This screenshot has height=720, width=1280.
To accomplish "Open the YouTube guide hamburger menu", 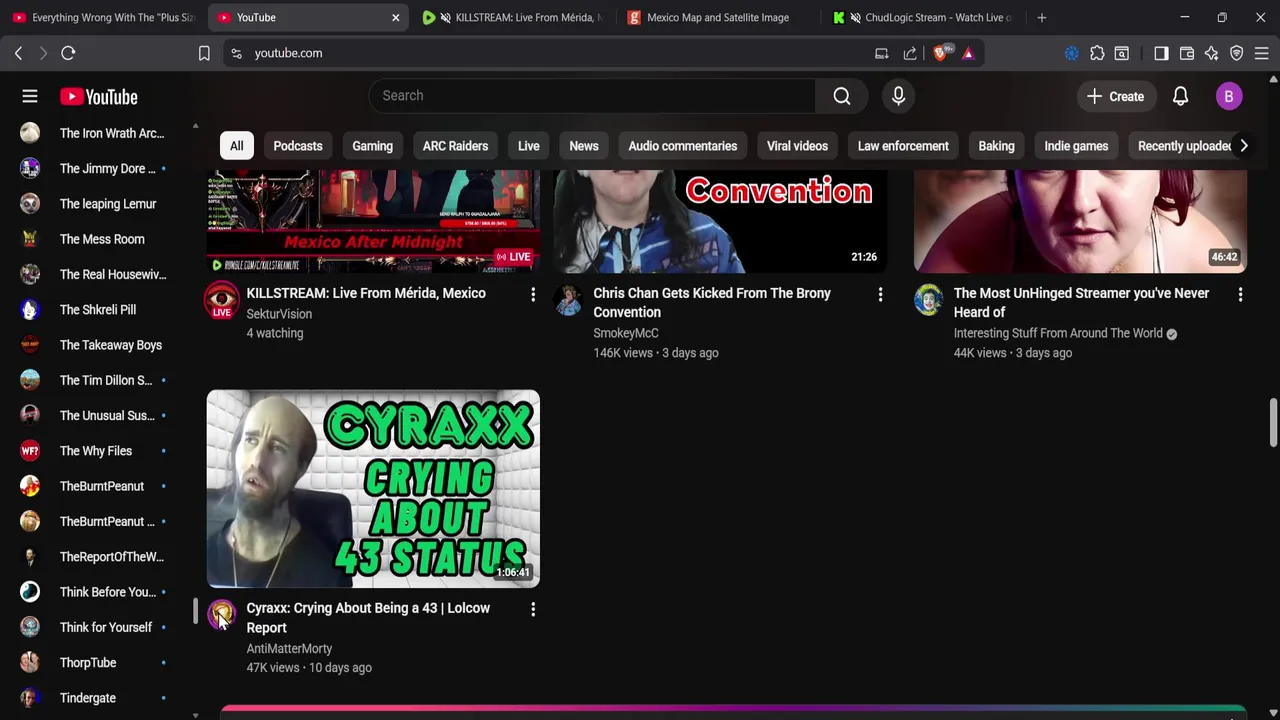I will point(30,96).
